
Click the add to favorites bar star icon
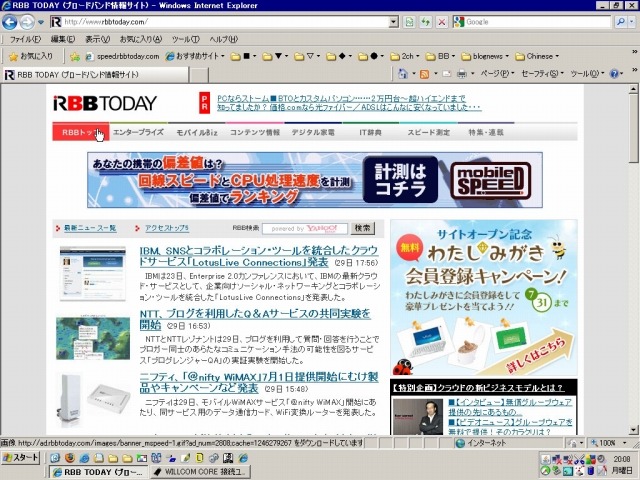click(75, 57)
